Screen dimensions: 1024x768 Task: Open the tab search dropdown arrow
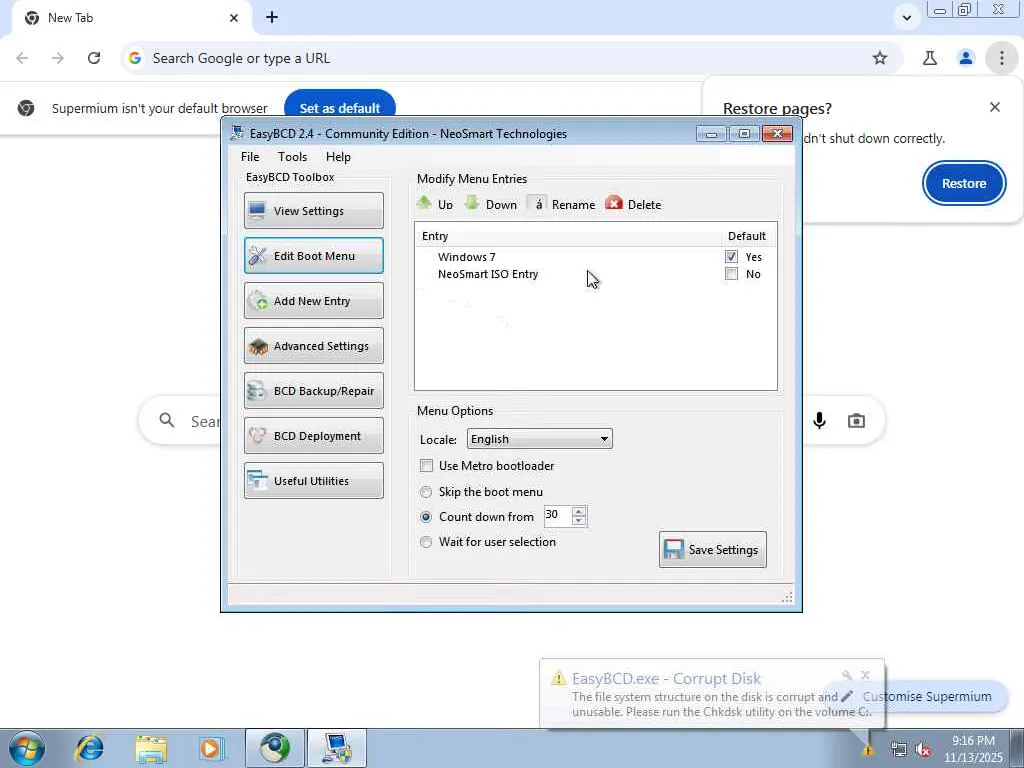pyautogui.click(x=906, y=18)
